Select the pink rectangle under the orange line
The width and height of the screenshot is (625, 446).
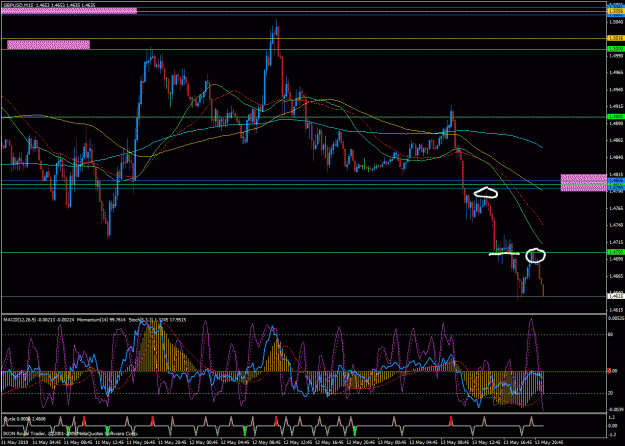tap(48, 44)
